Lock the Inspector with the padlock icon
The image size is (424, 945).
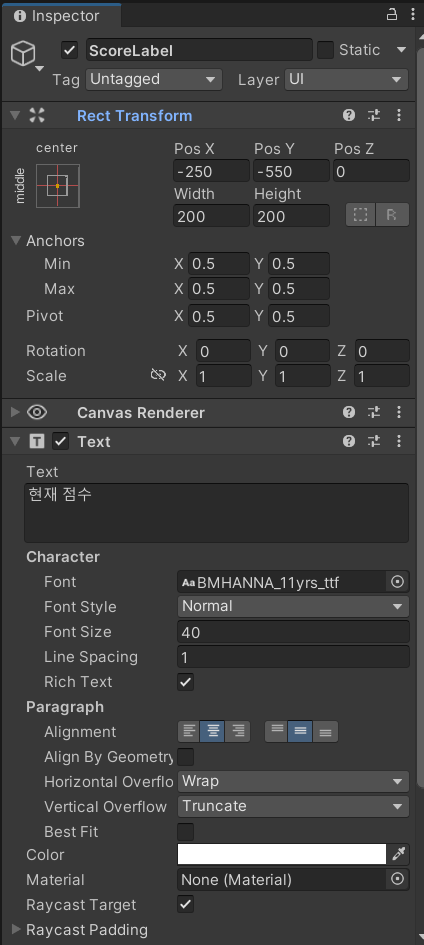[x=391, y=15]
